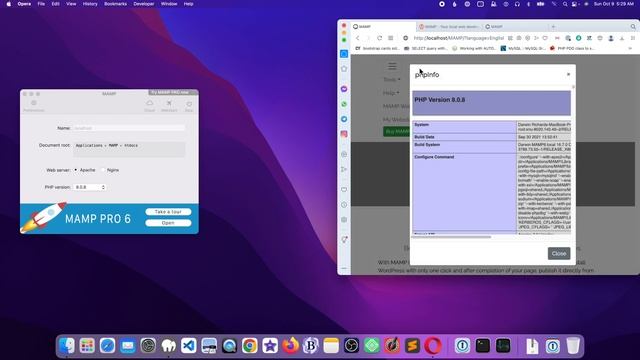640x360 pixels.
Task: Open Messenger in the Opera sidebar
Action: (x=344, y=89)
